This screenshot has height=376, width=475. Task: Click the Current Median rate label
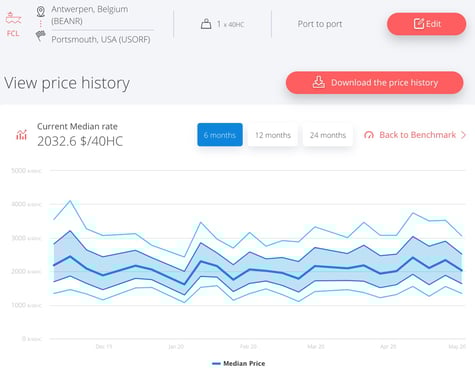tap(77, 126)
